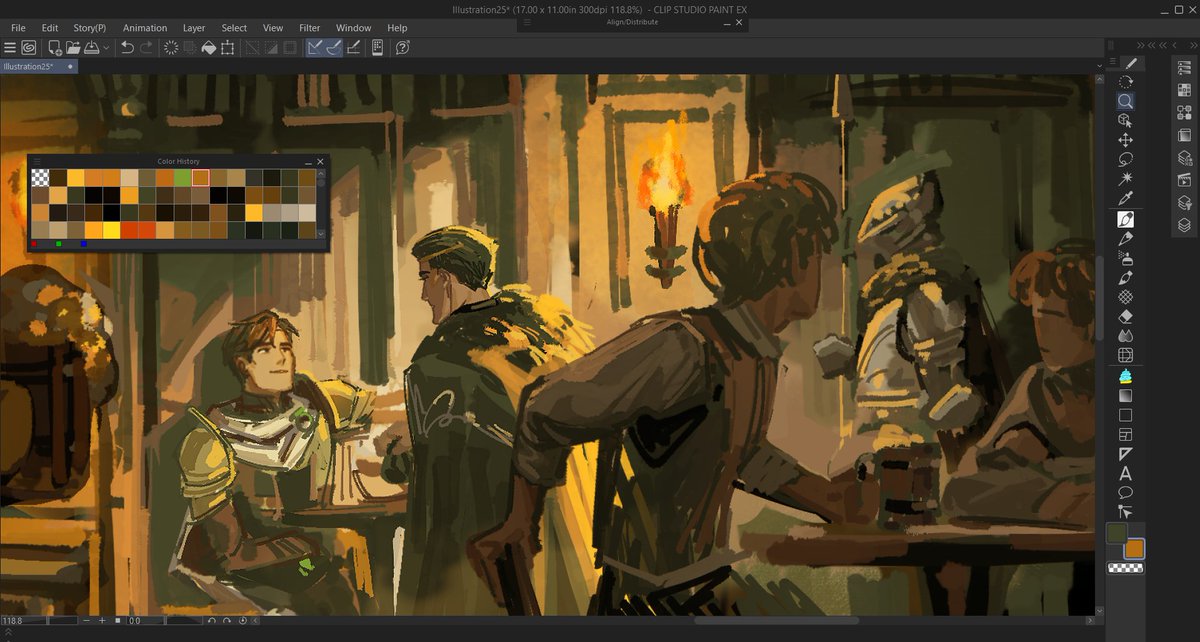
Task: Open the support question-mark icon
Action: (403, 47)
